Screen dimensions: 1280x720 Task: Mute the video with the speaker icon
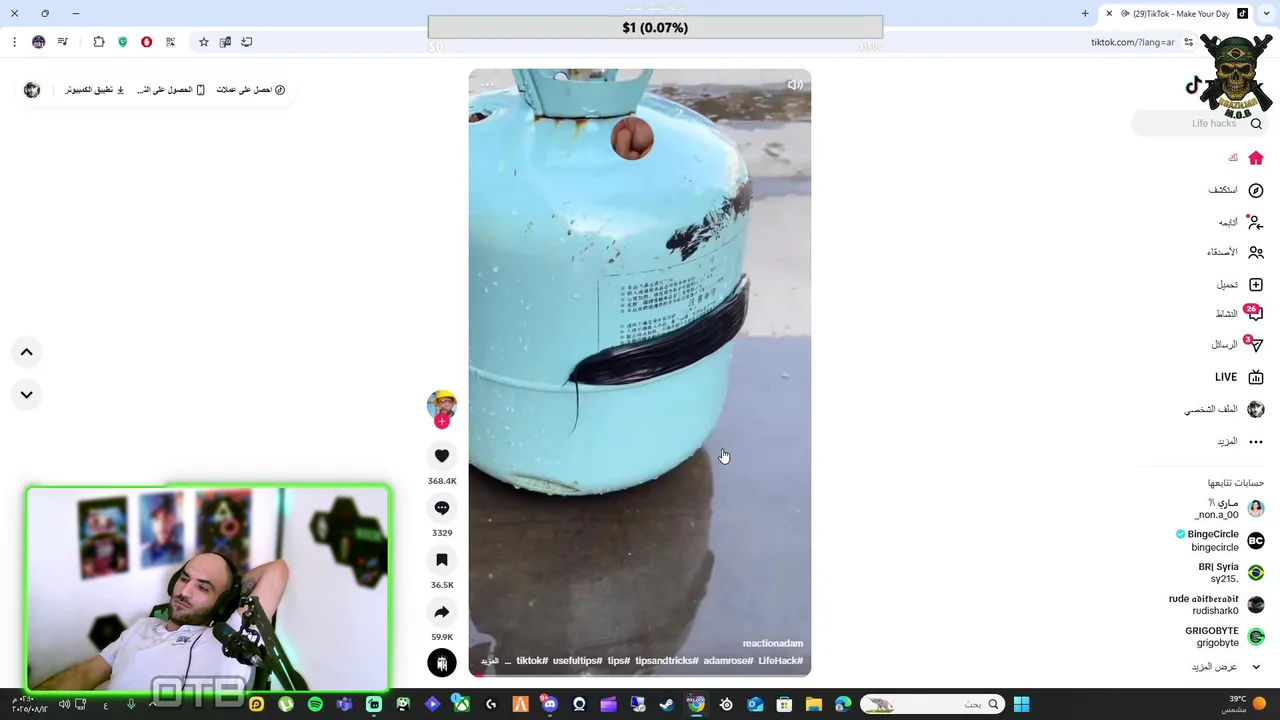point(795,85)
